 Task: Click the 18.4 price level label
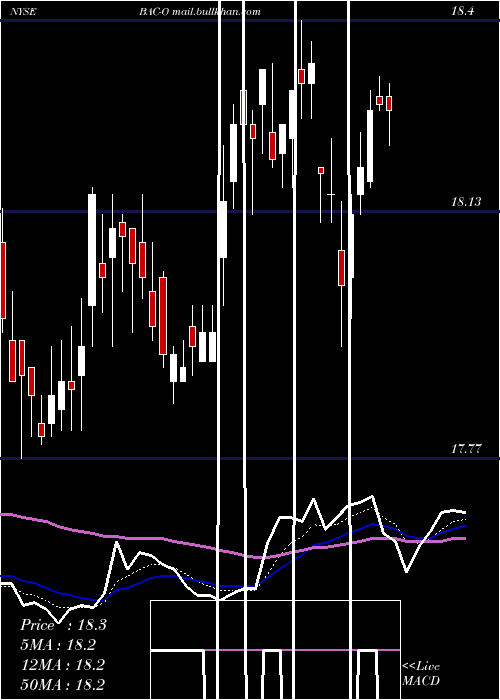tap(462, 12)
